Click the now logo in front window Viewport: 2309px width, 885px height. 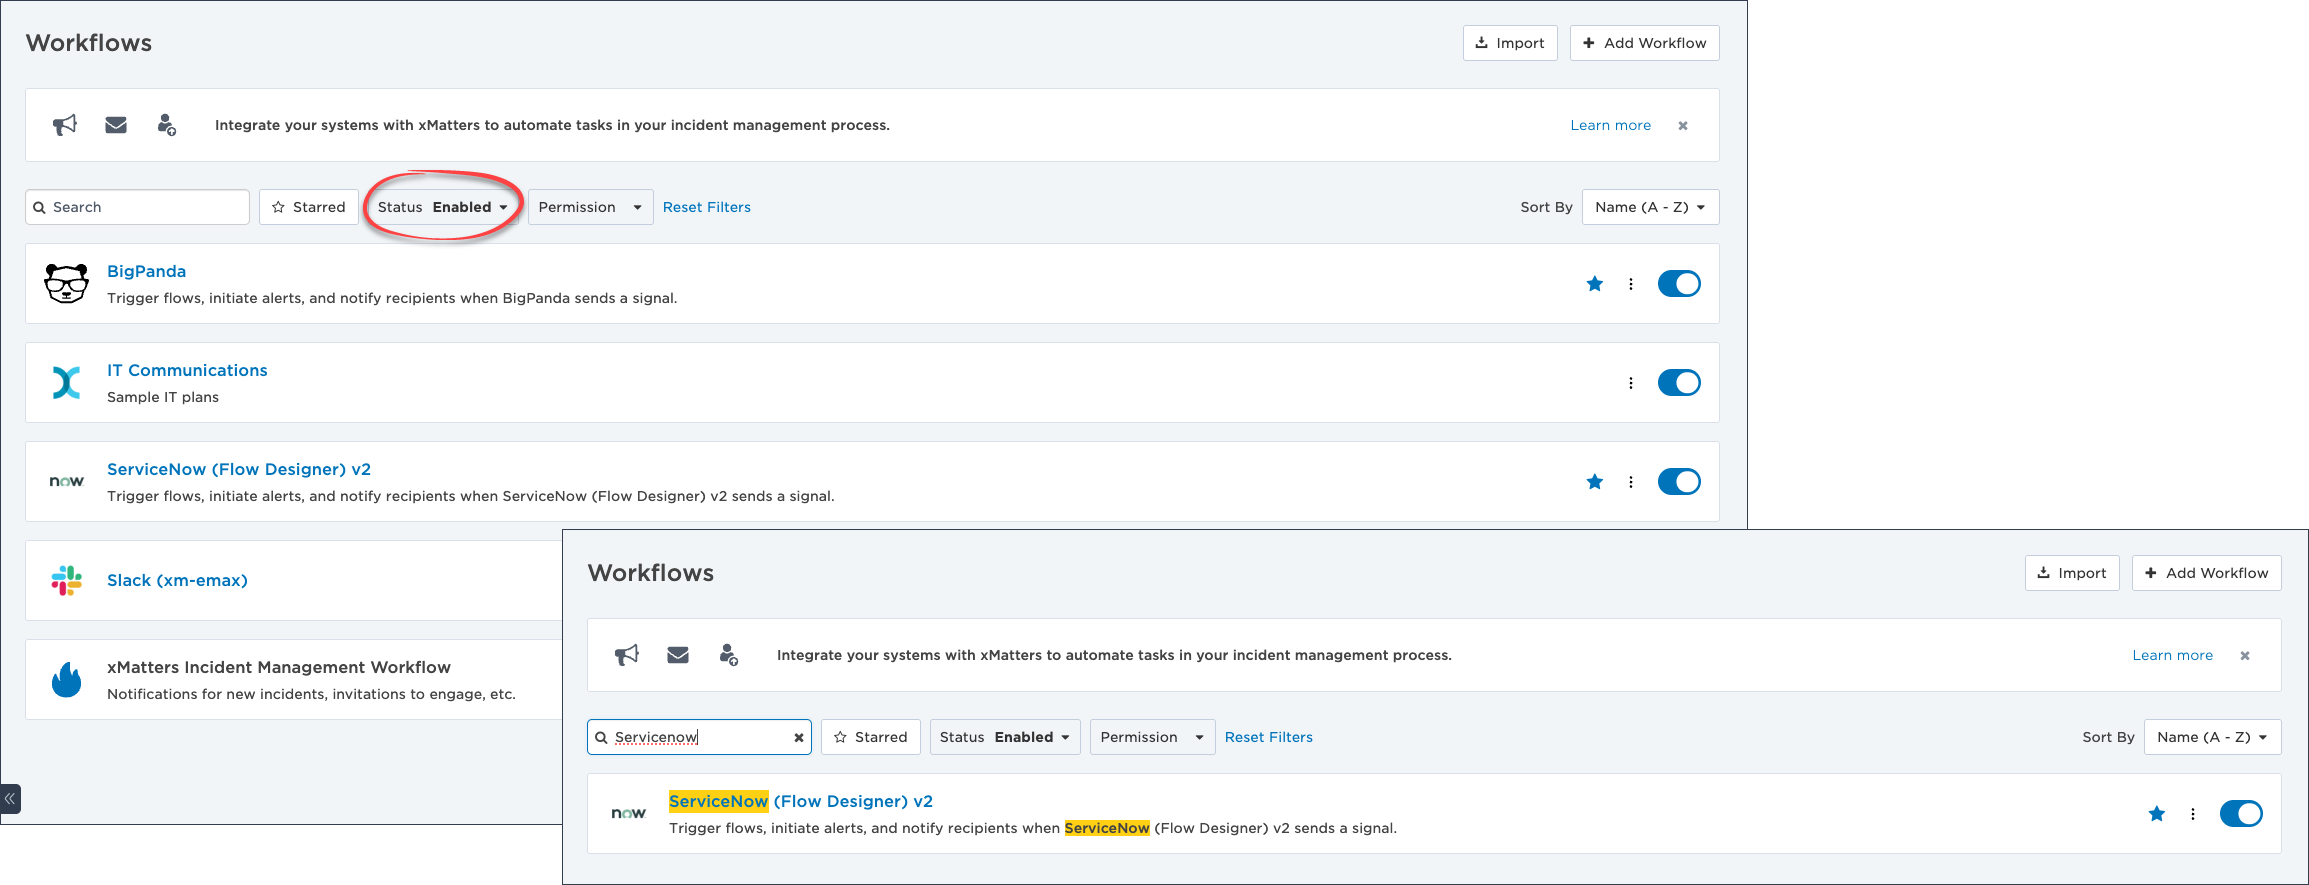pos(628,813)
